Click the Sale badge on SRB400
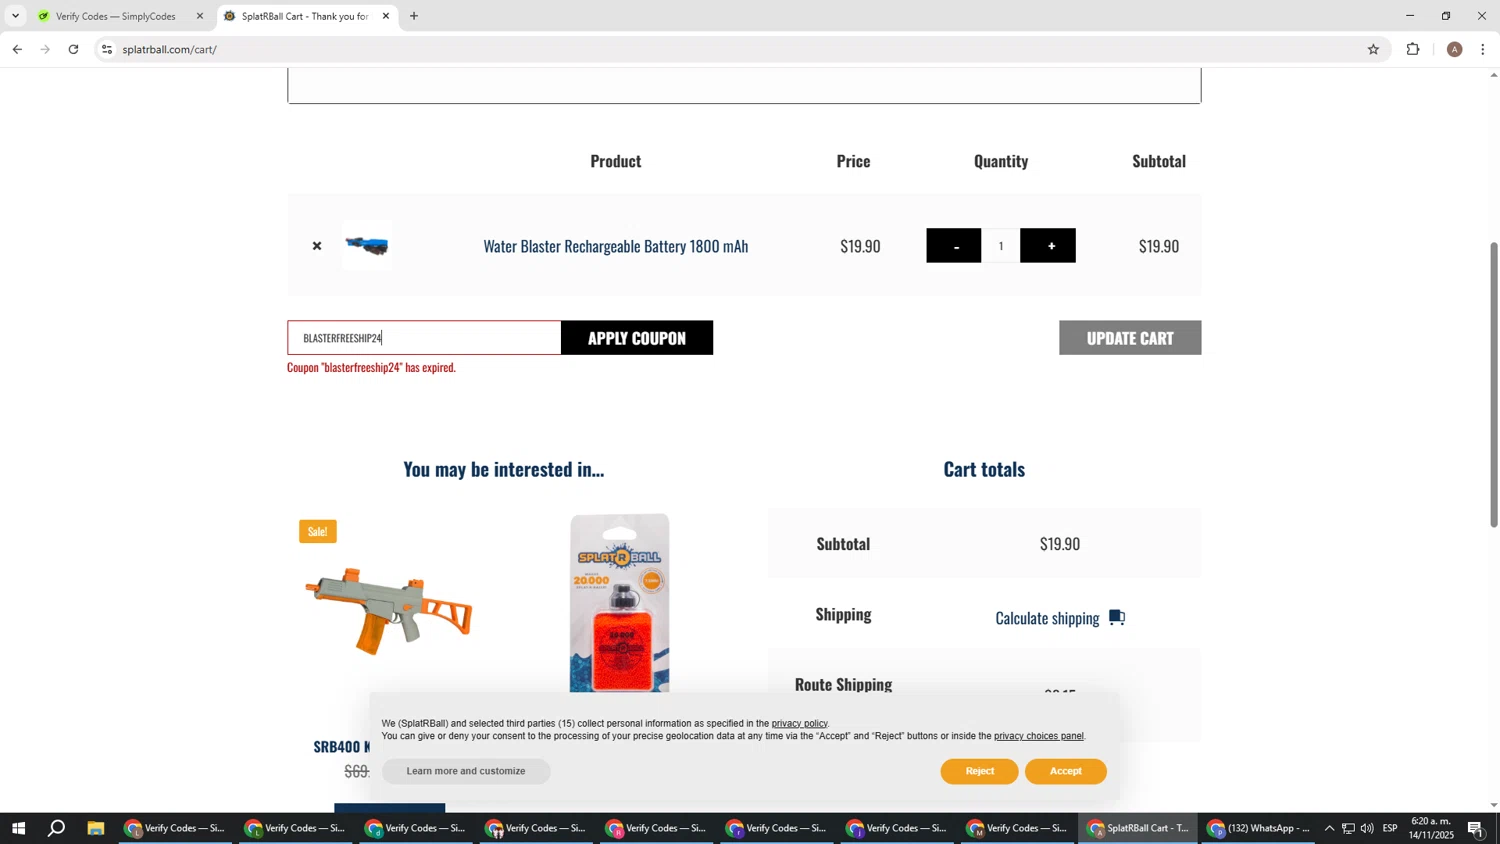The width and height of the screenshot is (1500, 844). click(318, 531)
